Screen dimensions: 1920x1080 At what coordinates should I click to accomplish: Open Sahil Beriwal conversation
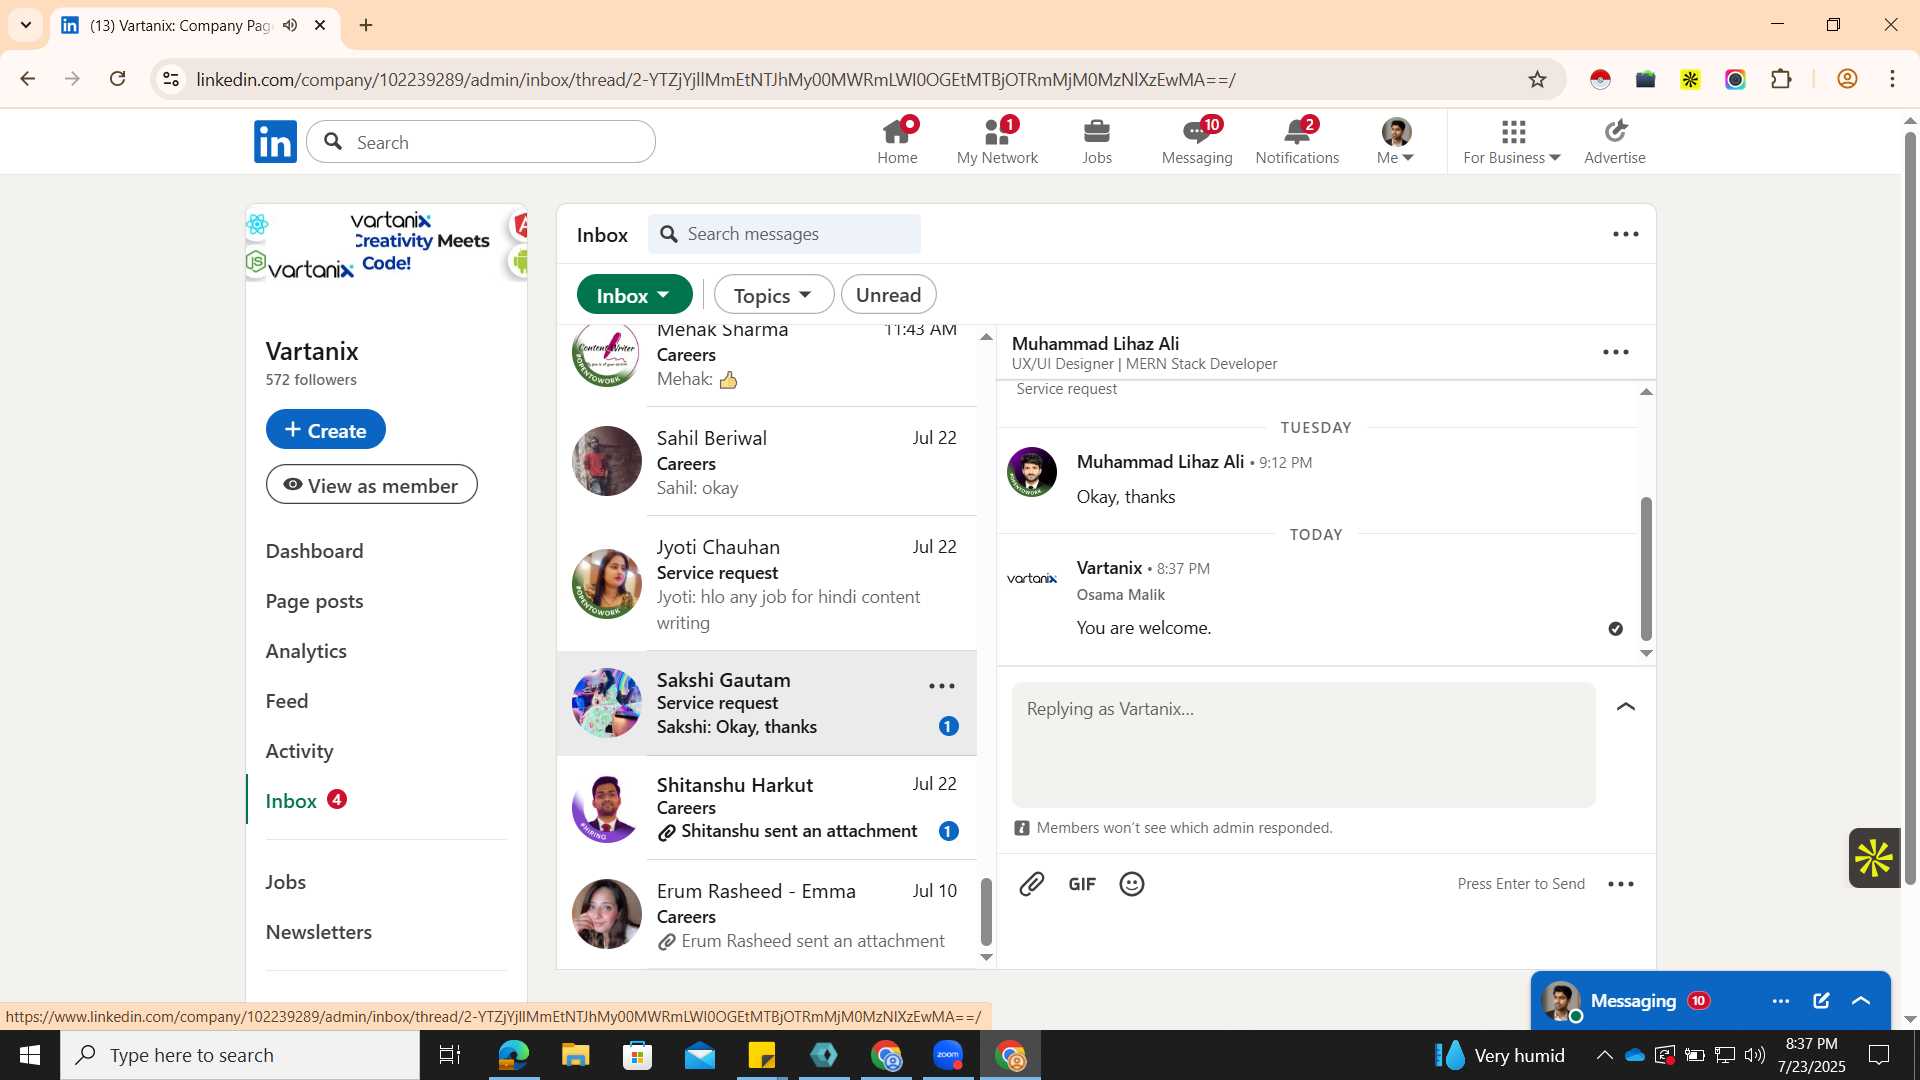pyautogui.click(x=767, y=462)
